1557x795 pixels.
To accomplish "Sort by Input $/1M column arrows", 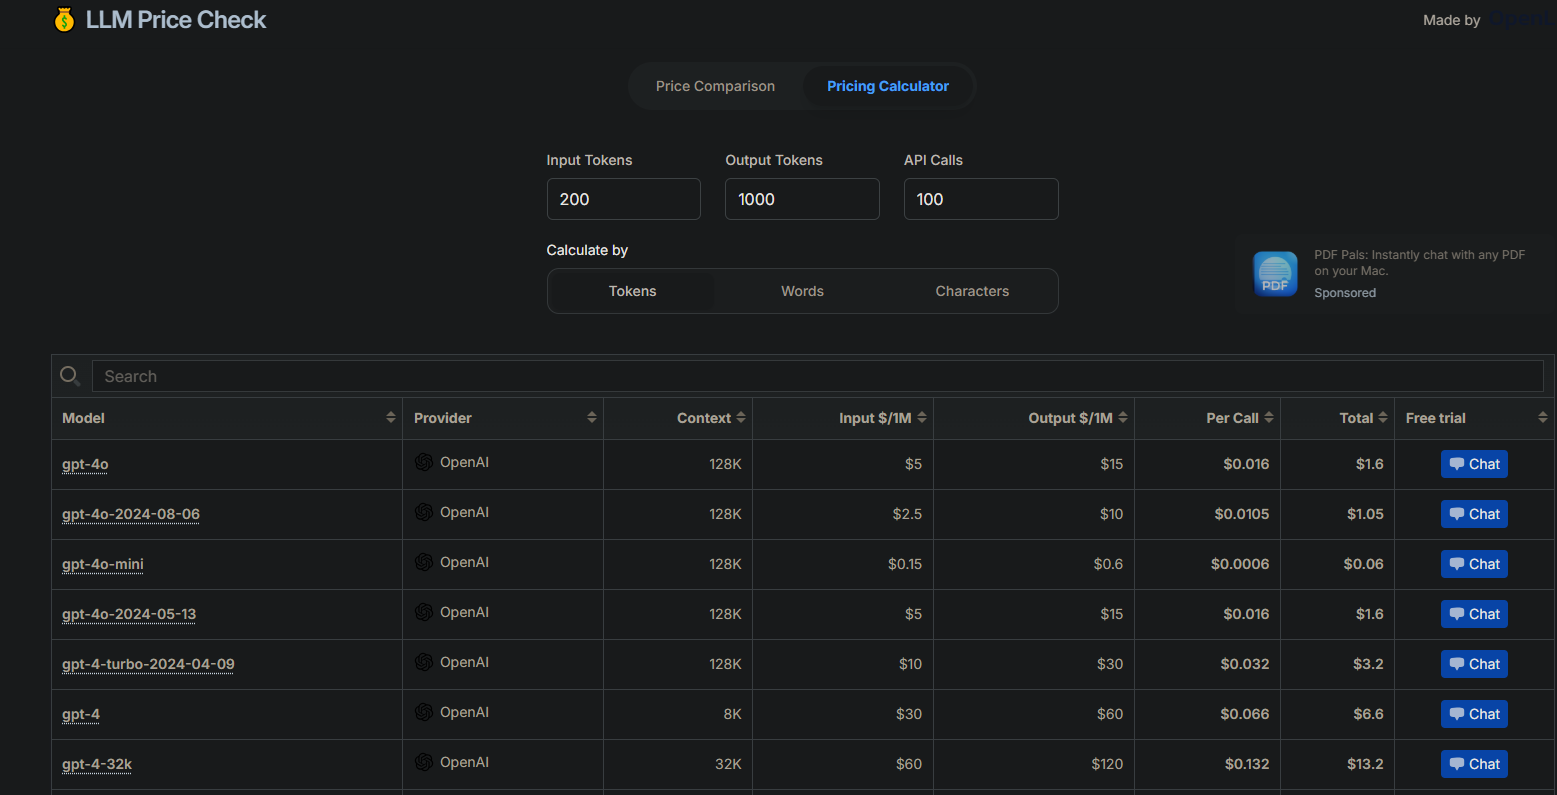I will (x=922, y=418).
